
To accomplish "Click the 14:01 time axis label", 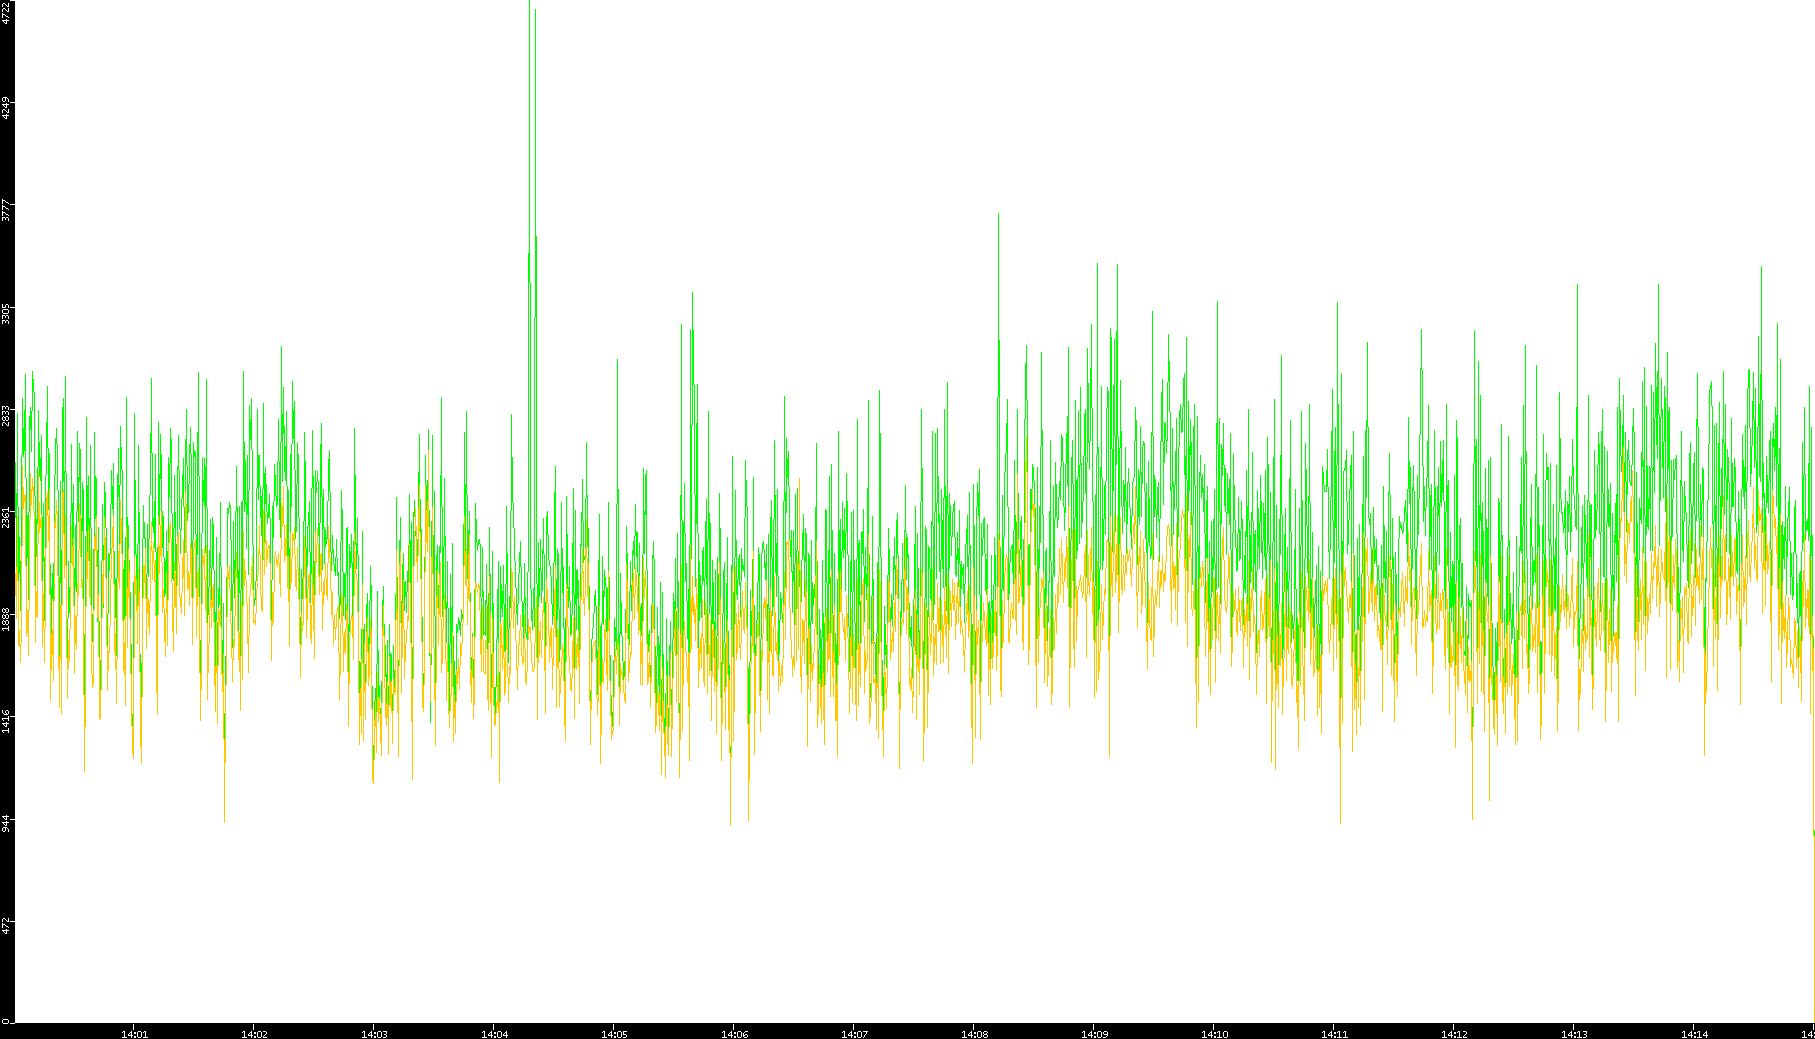I will [134, 1034].
